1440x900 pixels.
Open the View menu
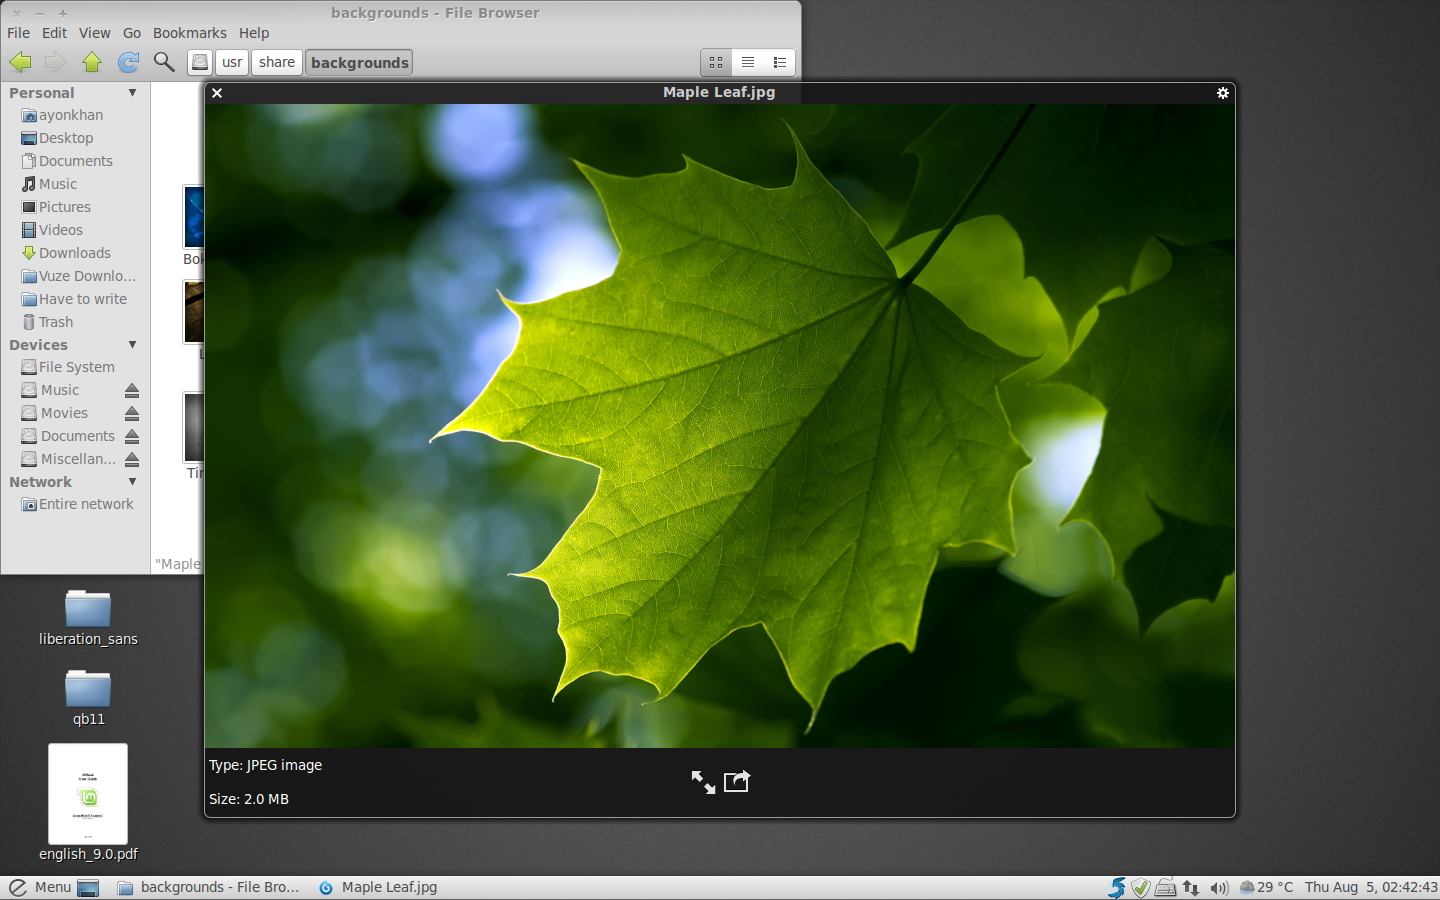[x=94, y=33]
